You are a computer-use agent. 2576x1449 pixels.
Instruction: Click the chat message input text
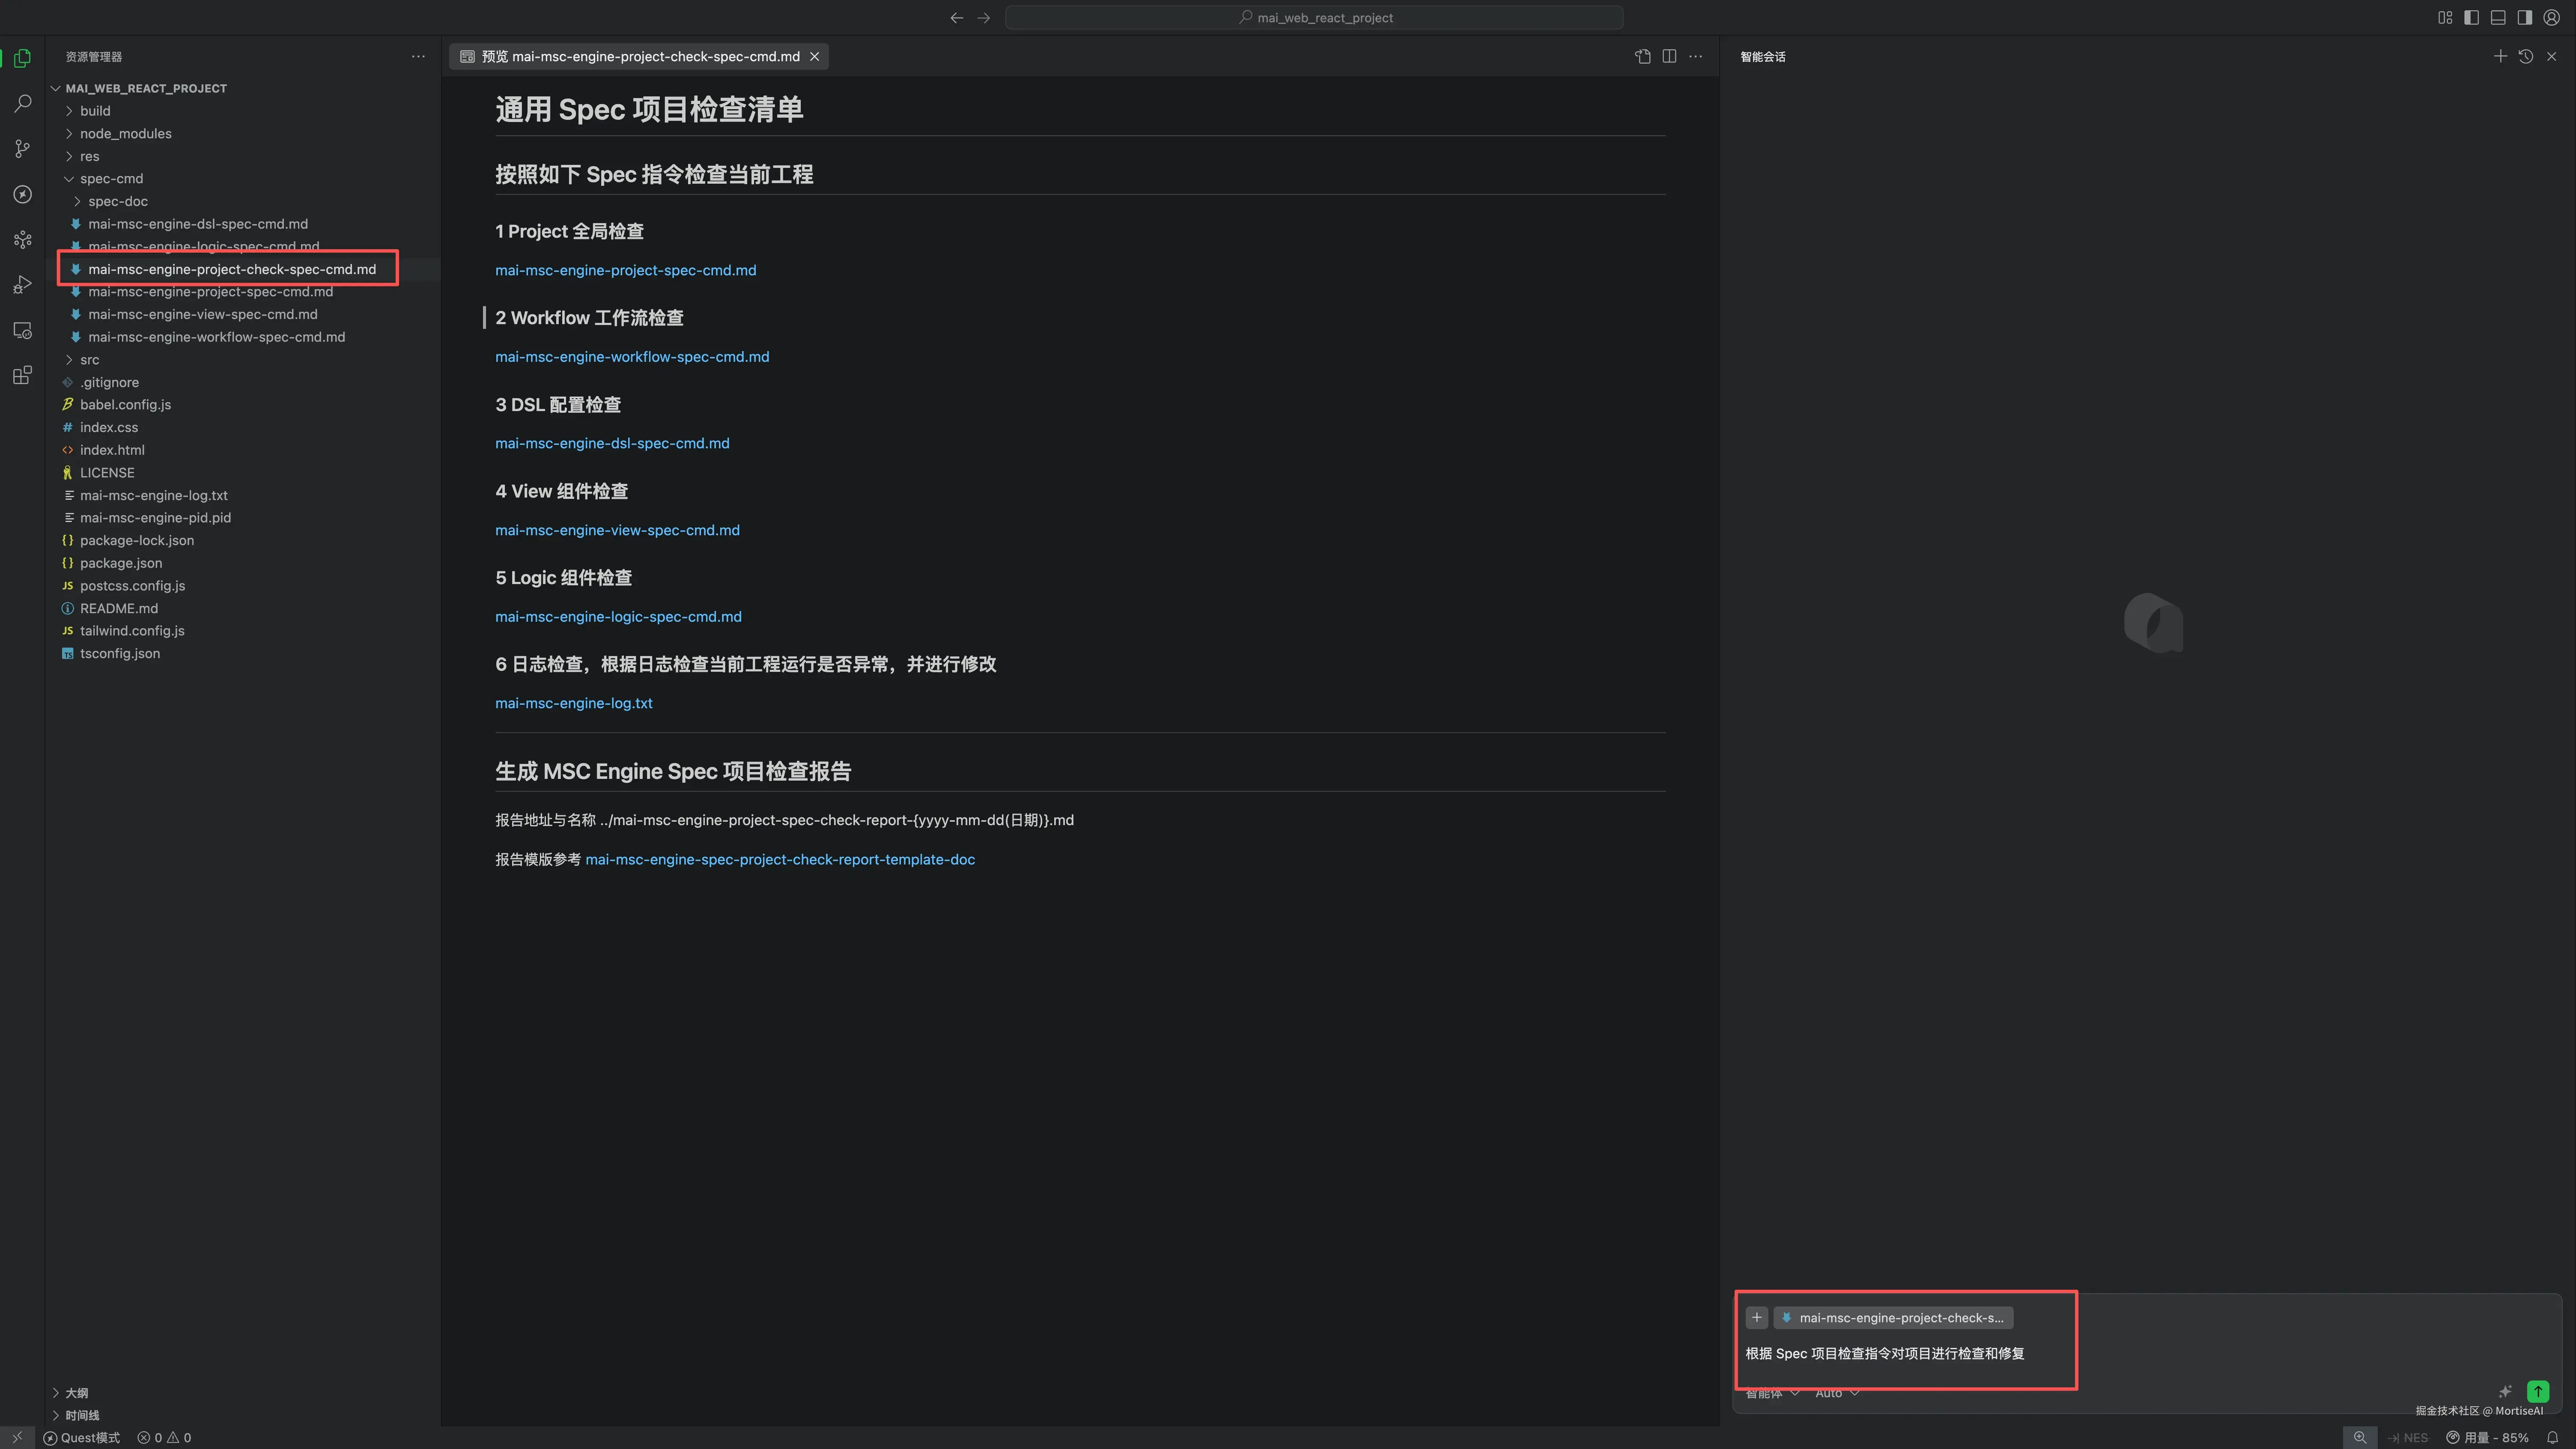click(1884, 1354)
